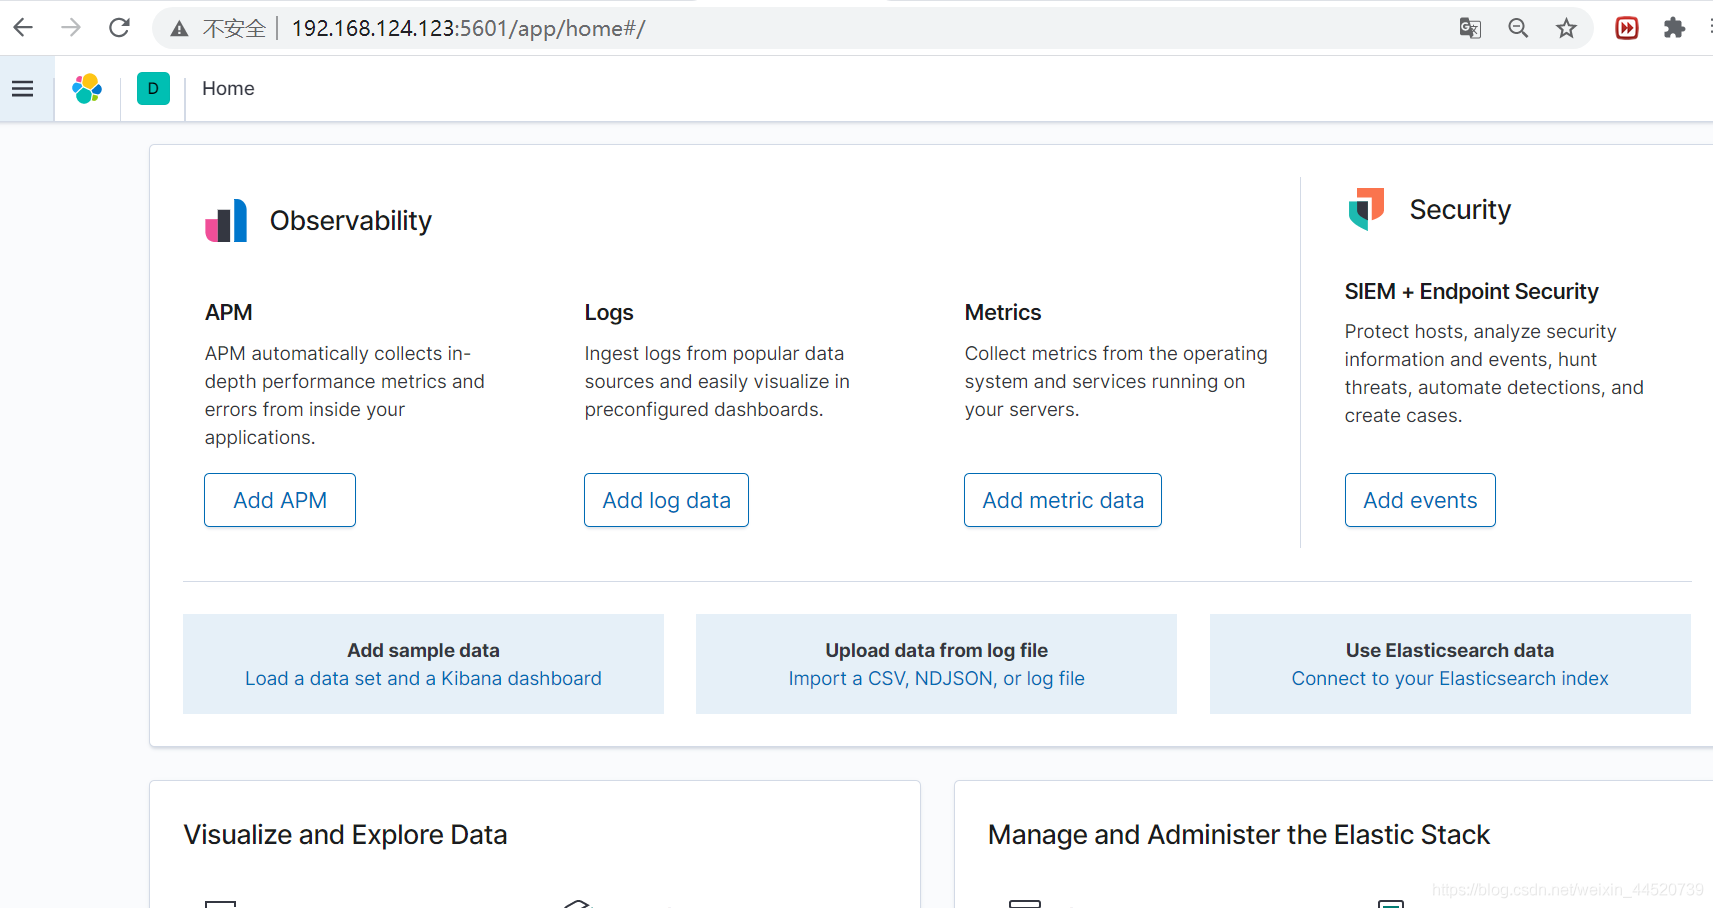Open the Add sample data card

423,664
